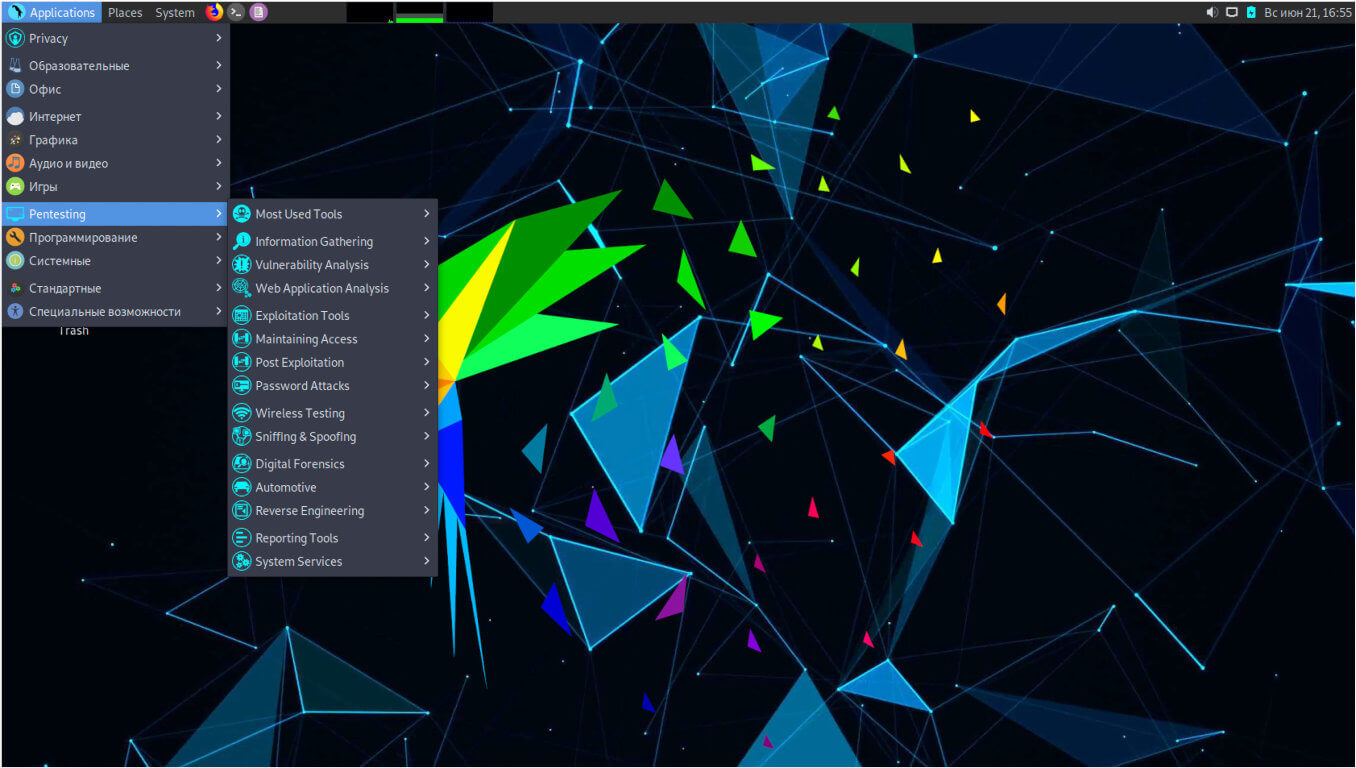
Task: Expand the Reverse Engineering submenu arrow
Action: (427, 510)
